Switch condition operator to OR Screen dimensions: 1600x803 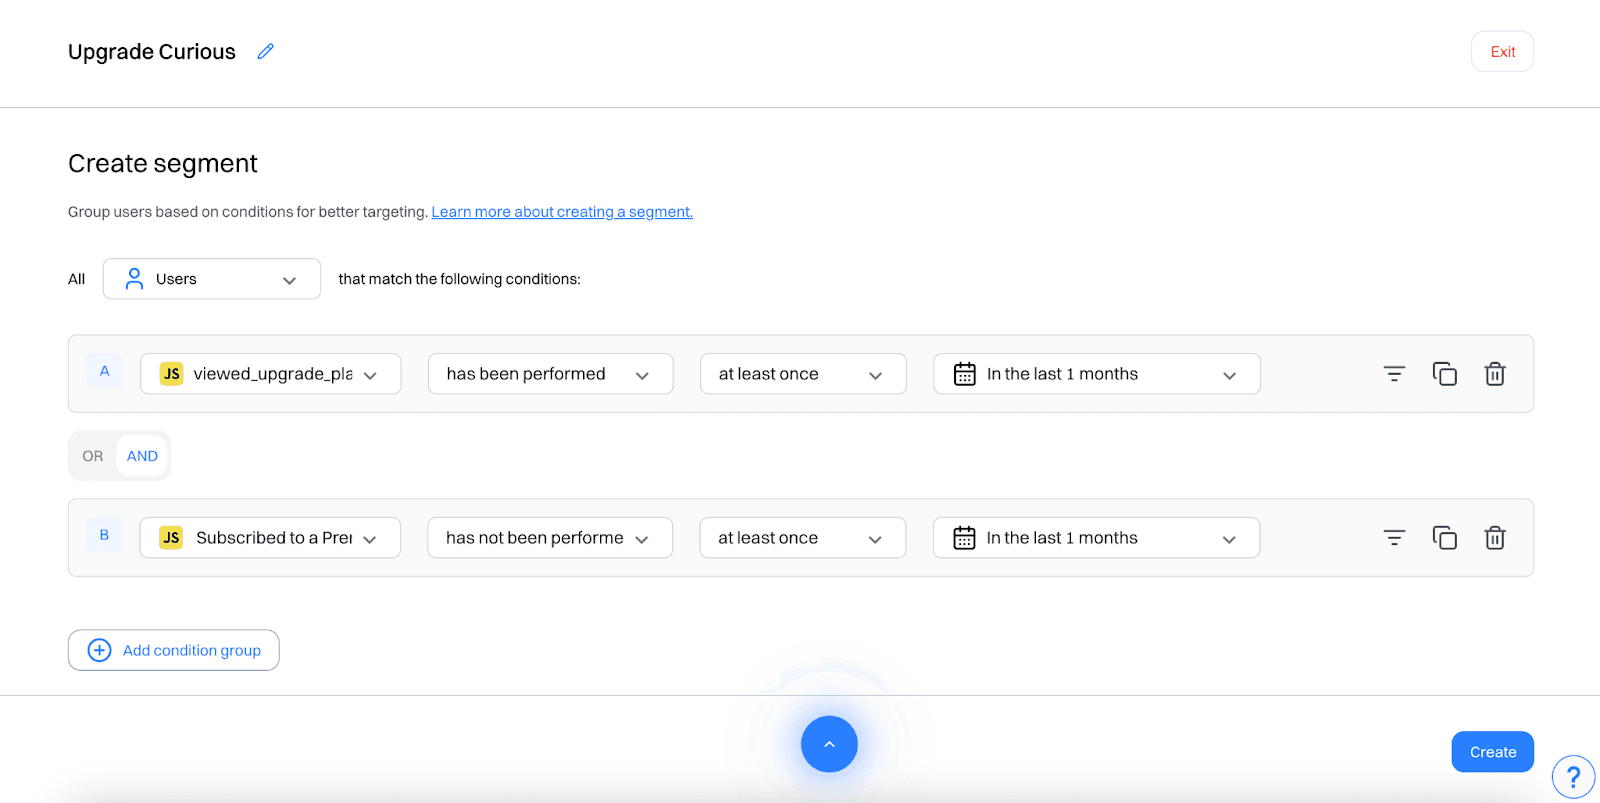pos(93,456)
